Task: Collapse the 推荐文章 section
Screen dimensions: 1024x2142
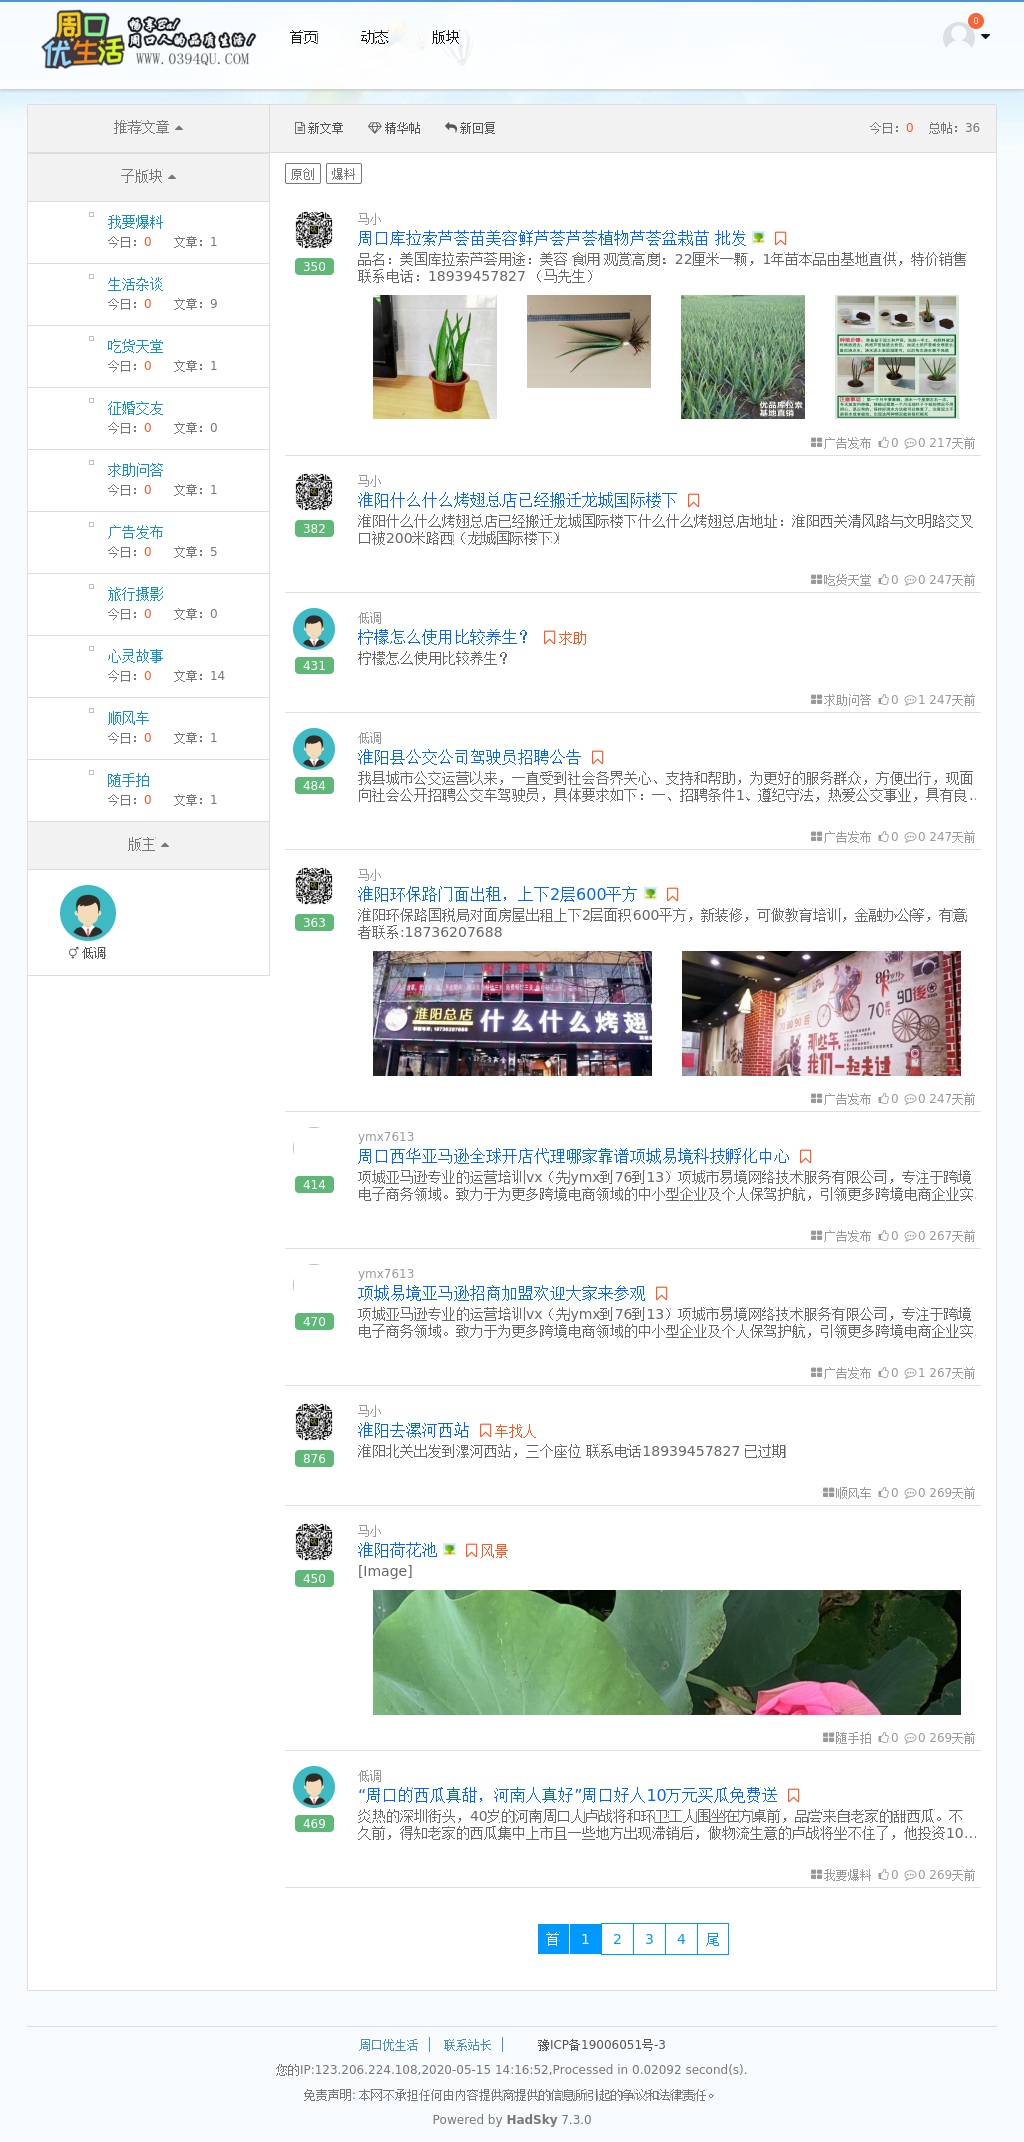Action: point(148,128)
